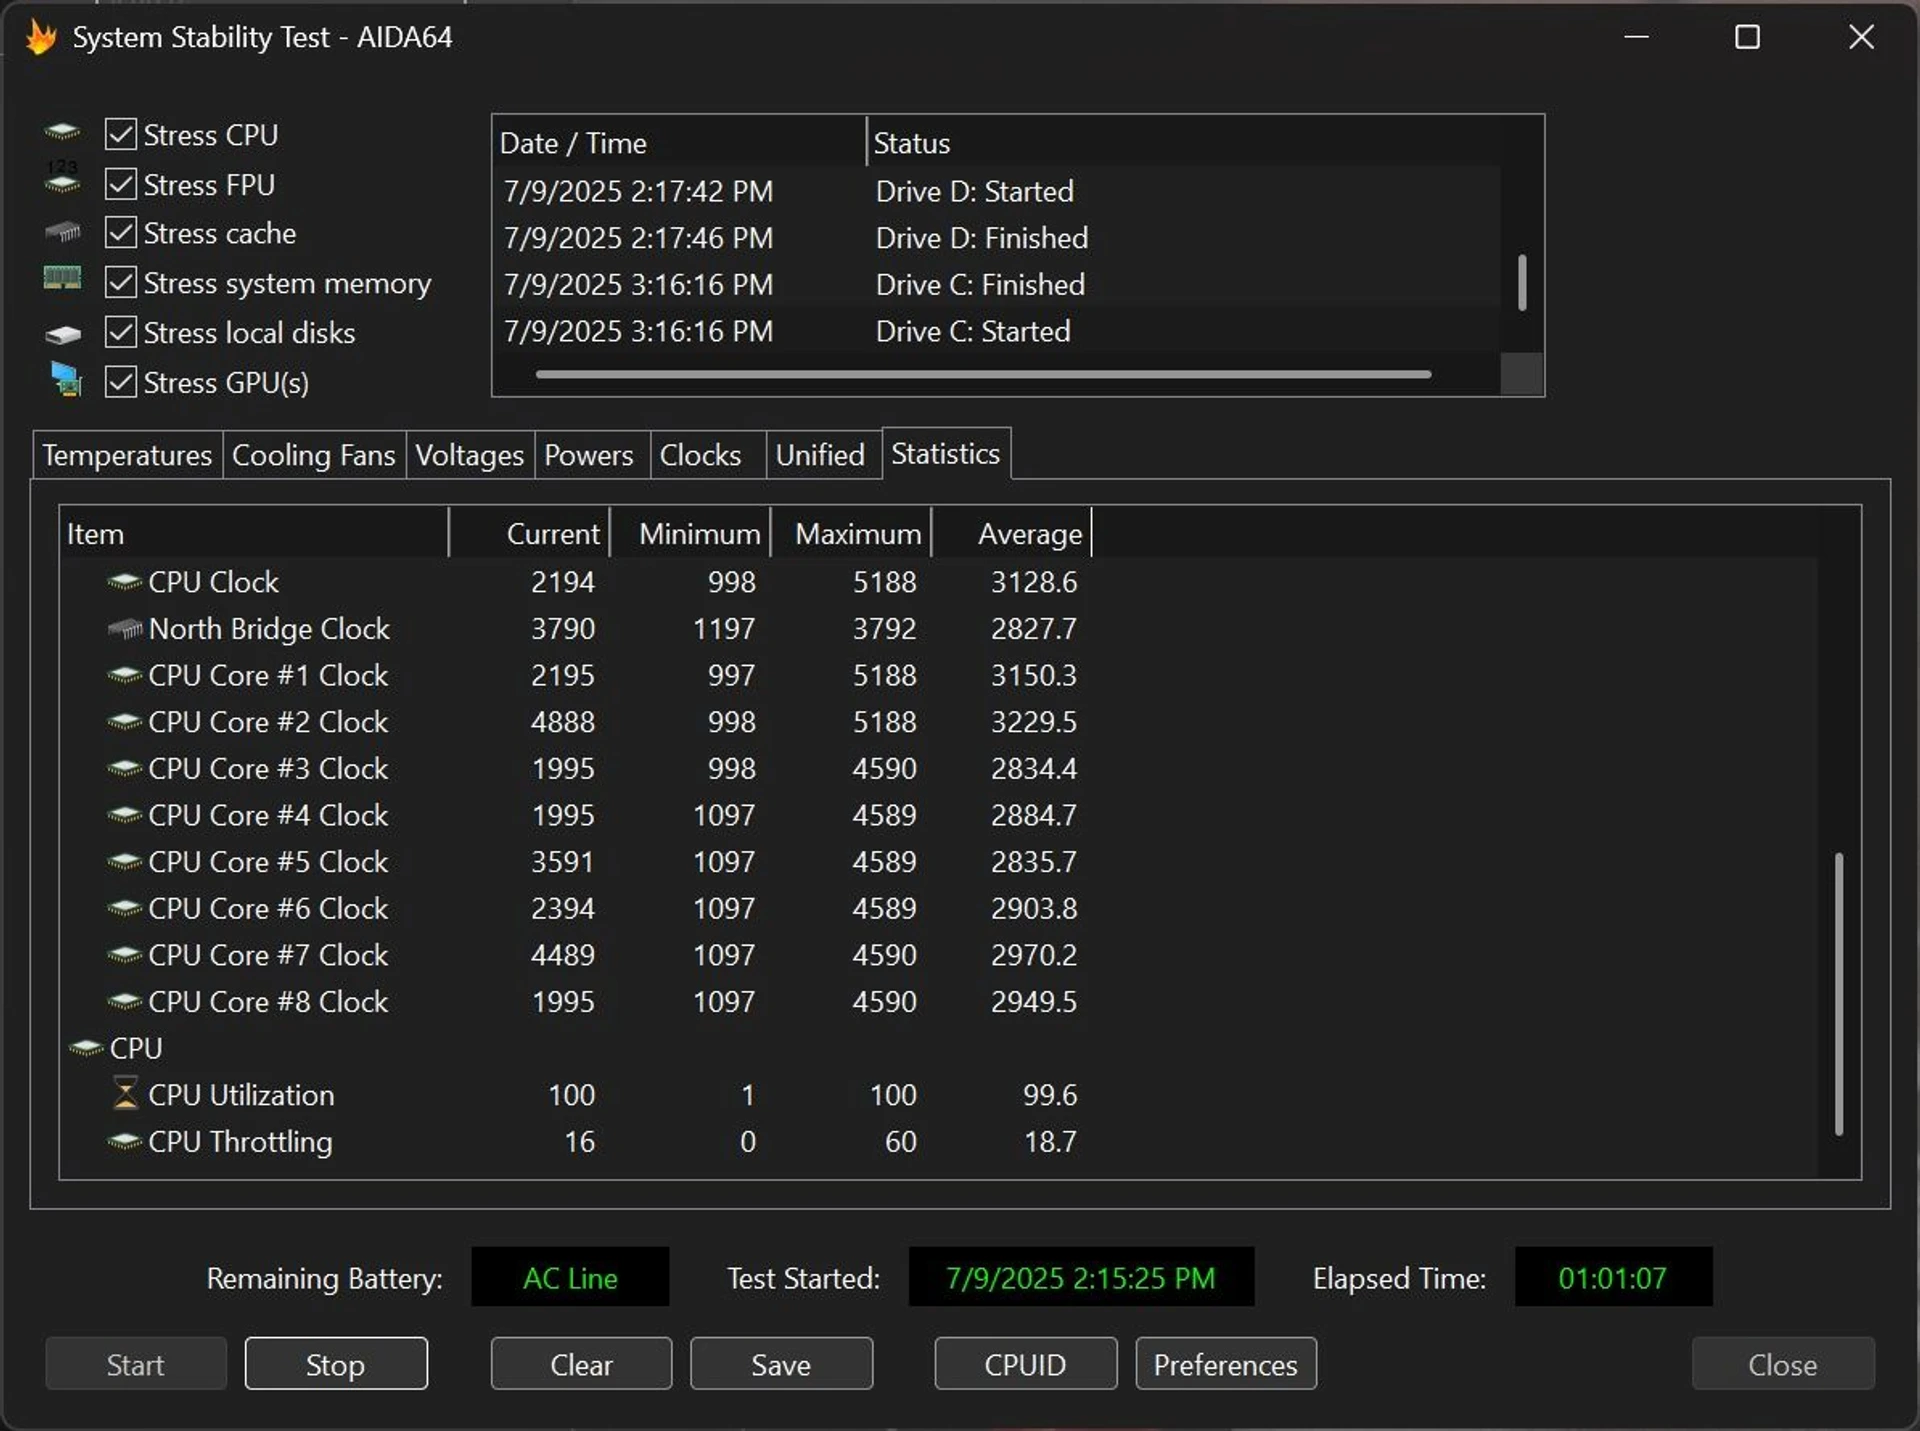
Task: Click the icon next to CPU Clock row
Action: pos(124,582)
